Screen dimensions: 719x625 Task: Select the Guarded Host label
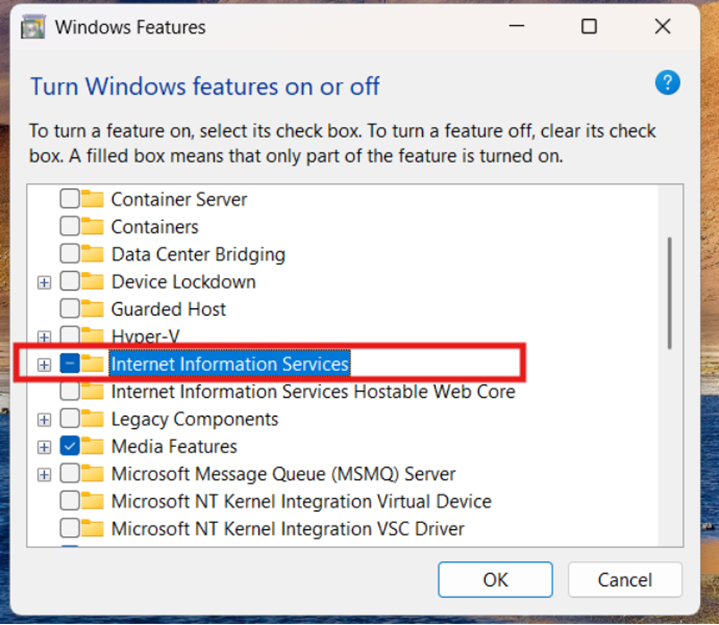(169, 310)
